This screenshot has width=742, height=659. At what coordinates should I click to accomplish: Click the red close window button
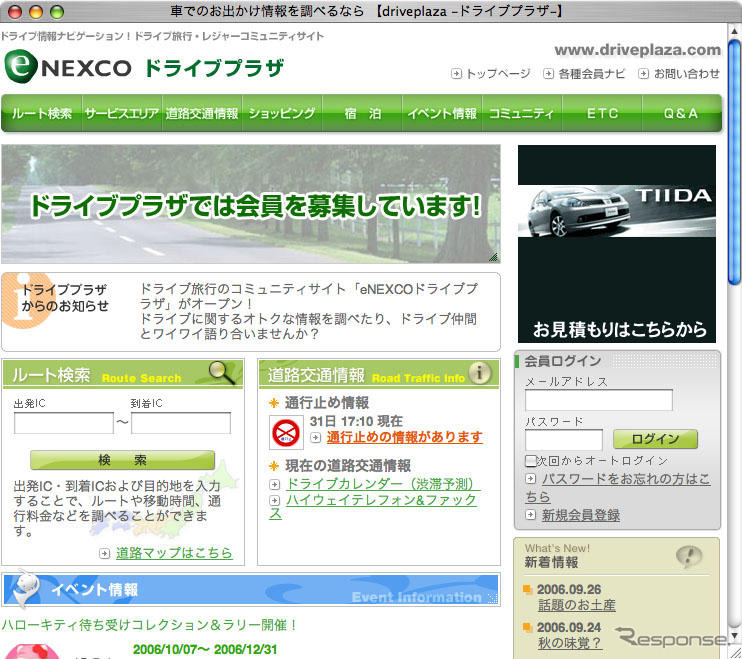pos(15,12)
